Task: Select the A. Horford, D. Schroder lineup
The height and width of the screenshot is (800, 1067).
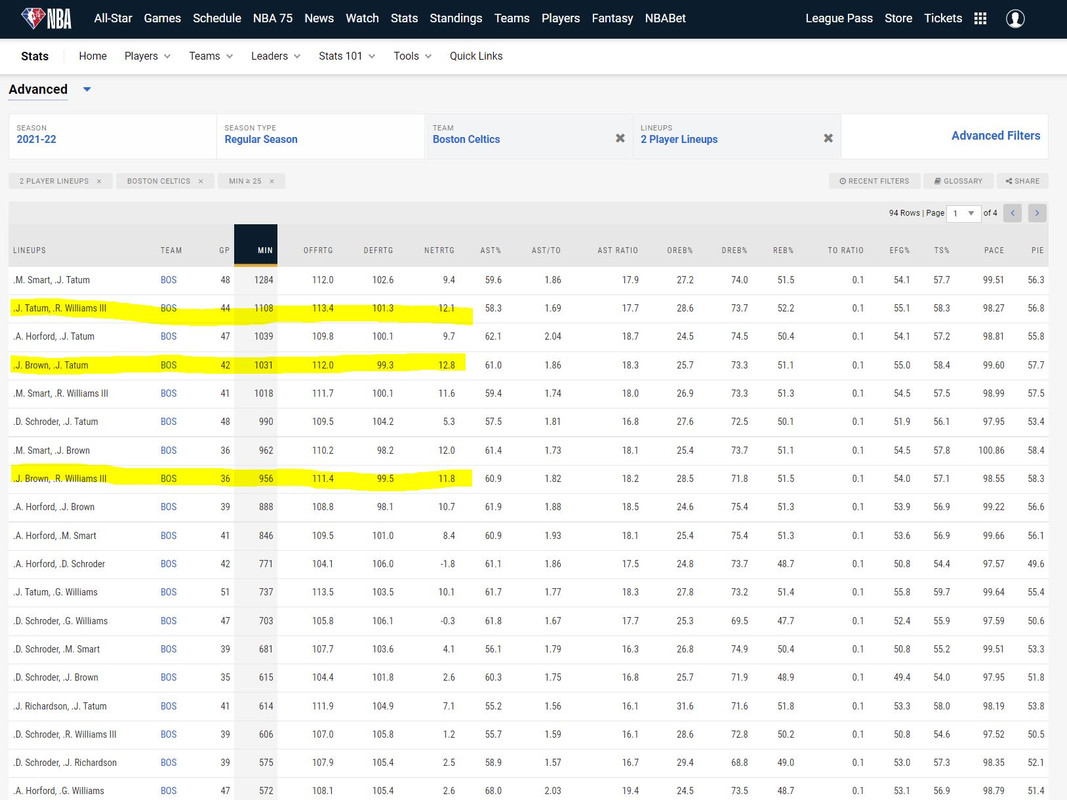Action: click(59, 564)
